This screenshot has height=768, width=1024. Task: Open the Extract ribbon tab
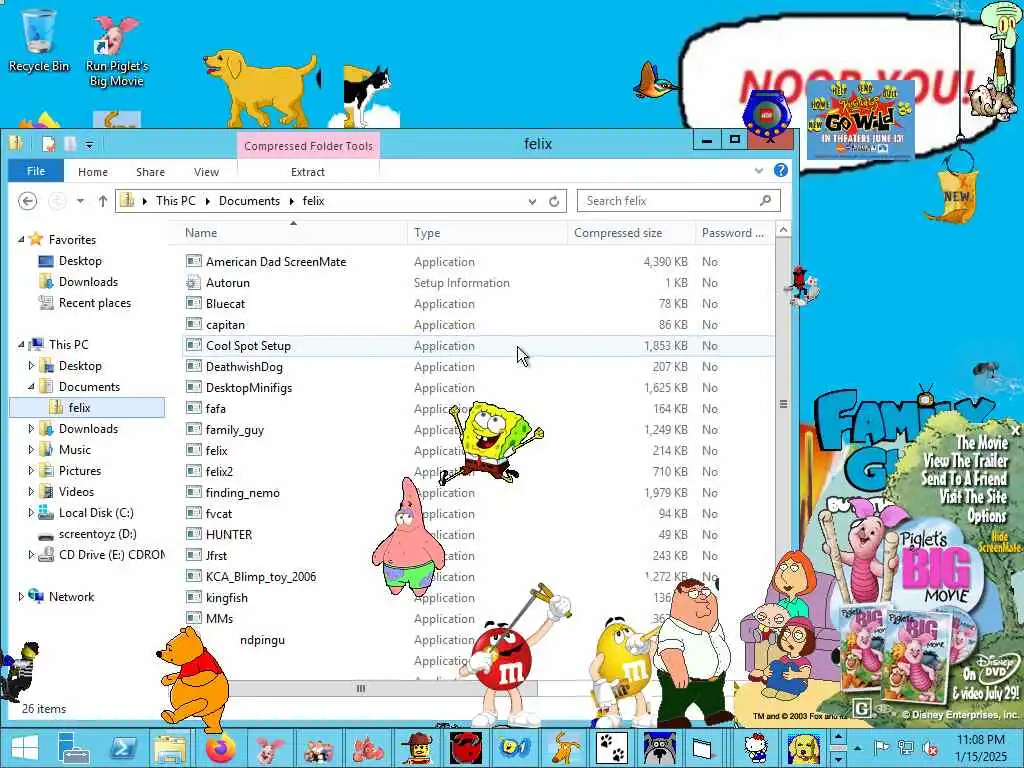pyautogui.click(x=308, y=172)
